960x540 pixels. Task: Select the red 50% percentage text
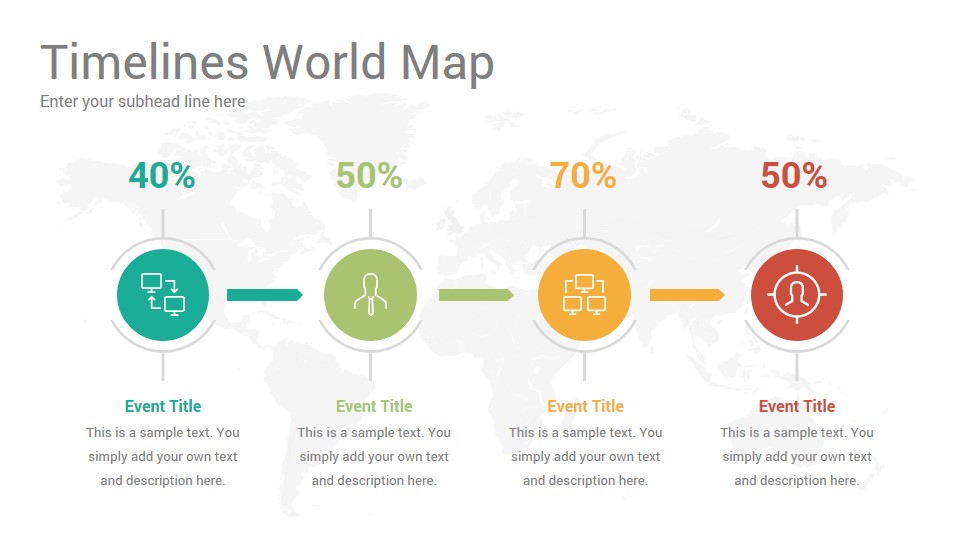pos(794,176)
